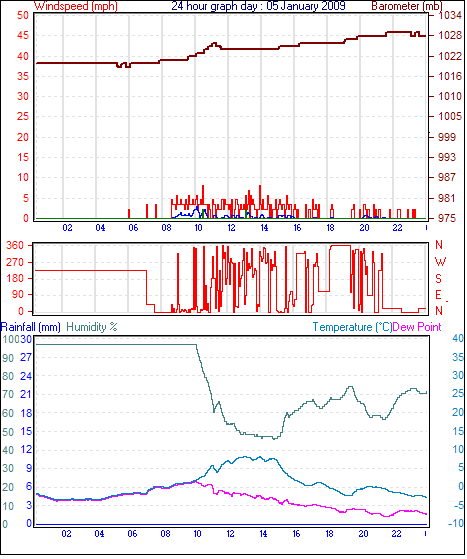The image size is (467, 559).
Task: Click the 1034 barometer axis value
Action: [450, 15]
